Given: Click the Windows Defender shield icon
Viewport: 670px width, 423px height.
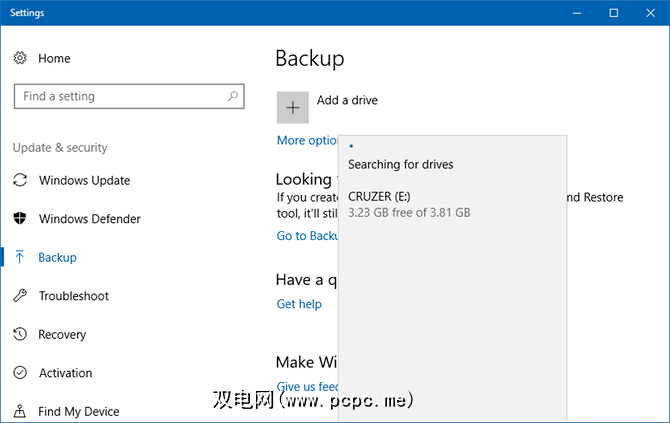Looking at the screenshot, I should coord(20,219).
